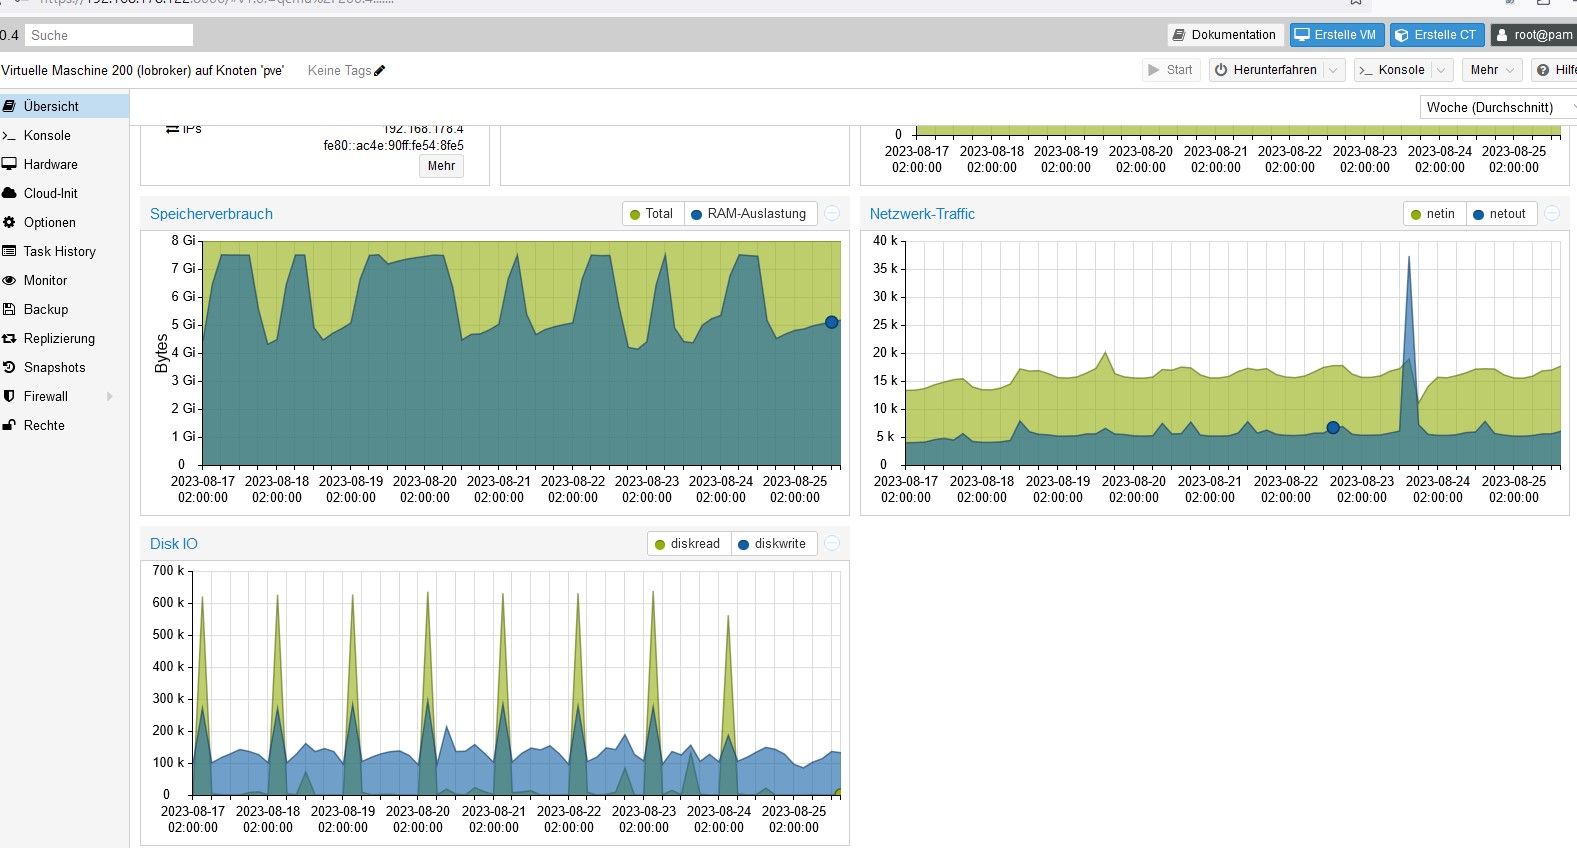This screenshot has width=1577, height=848.
Task: Open the Konsole sidebar terminal icon
Action: pyautogui.click(x=10, y=136)
